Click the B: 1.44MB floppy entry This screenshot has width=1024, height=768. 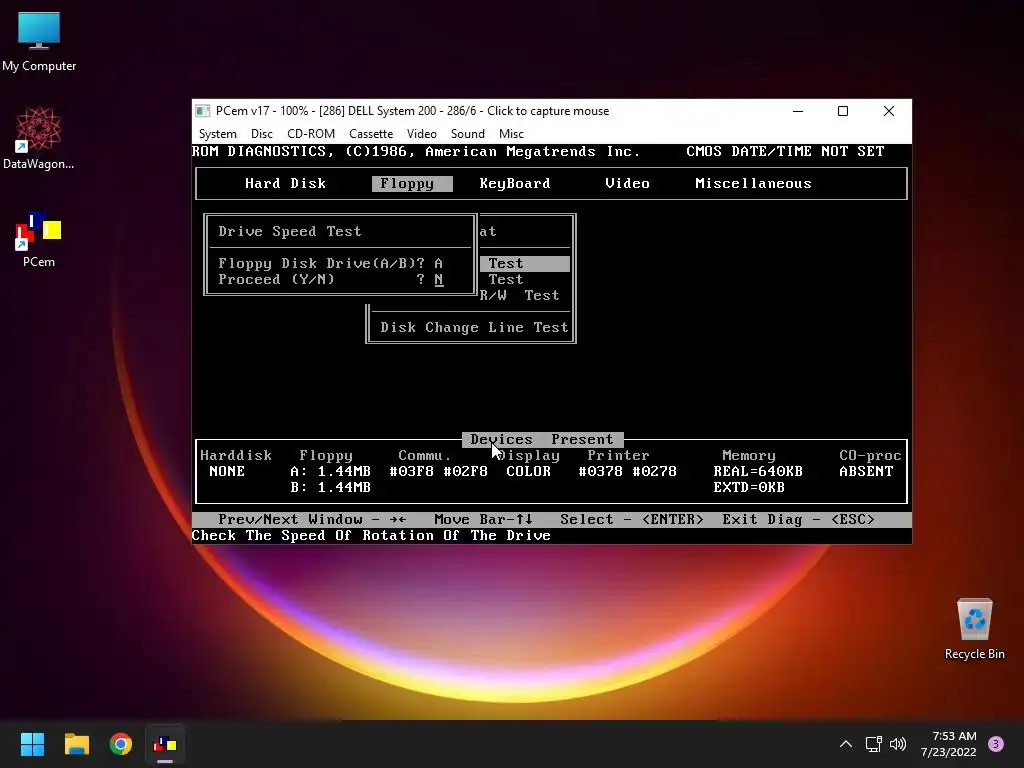click(330, 487)
